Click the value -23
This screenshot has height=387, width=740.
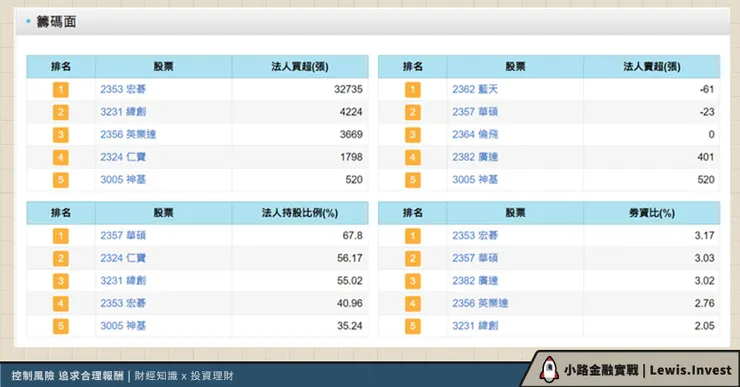(x=707, y=112)
